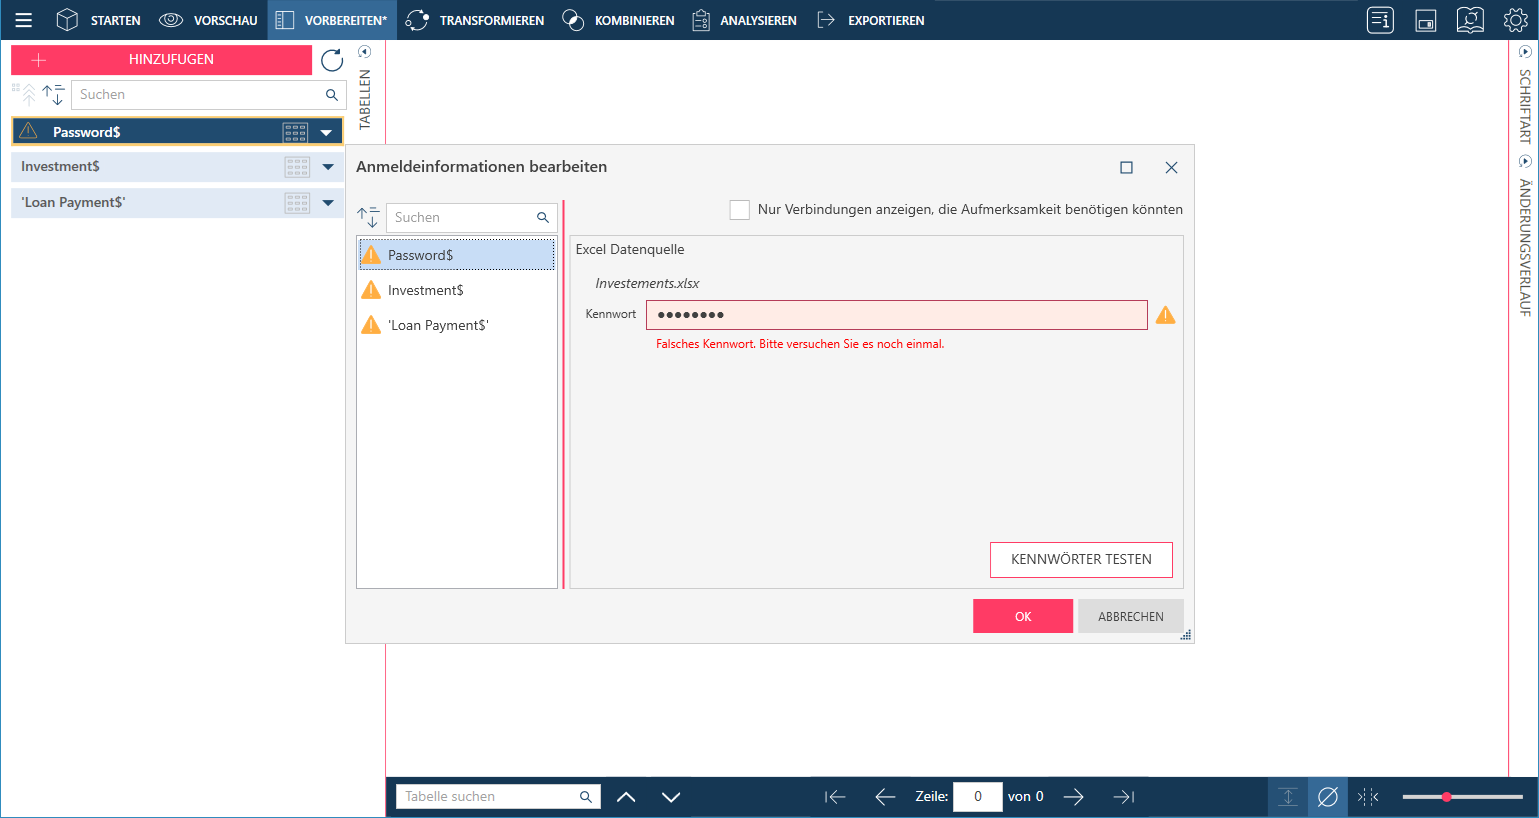This screenshot has height=818, width=1539.
Task: Open the KOMBINIEREN tab
Action: 618,20
